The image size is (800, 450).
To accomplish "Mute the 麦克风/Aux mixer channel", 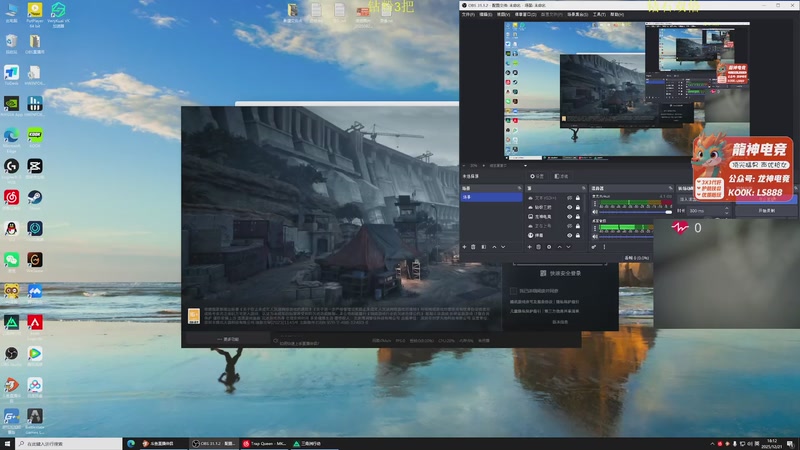I will (595, 212).
